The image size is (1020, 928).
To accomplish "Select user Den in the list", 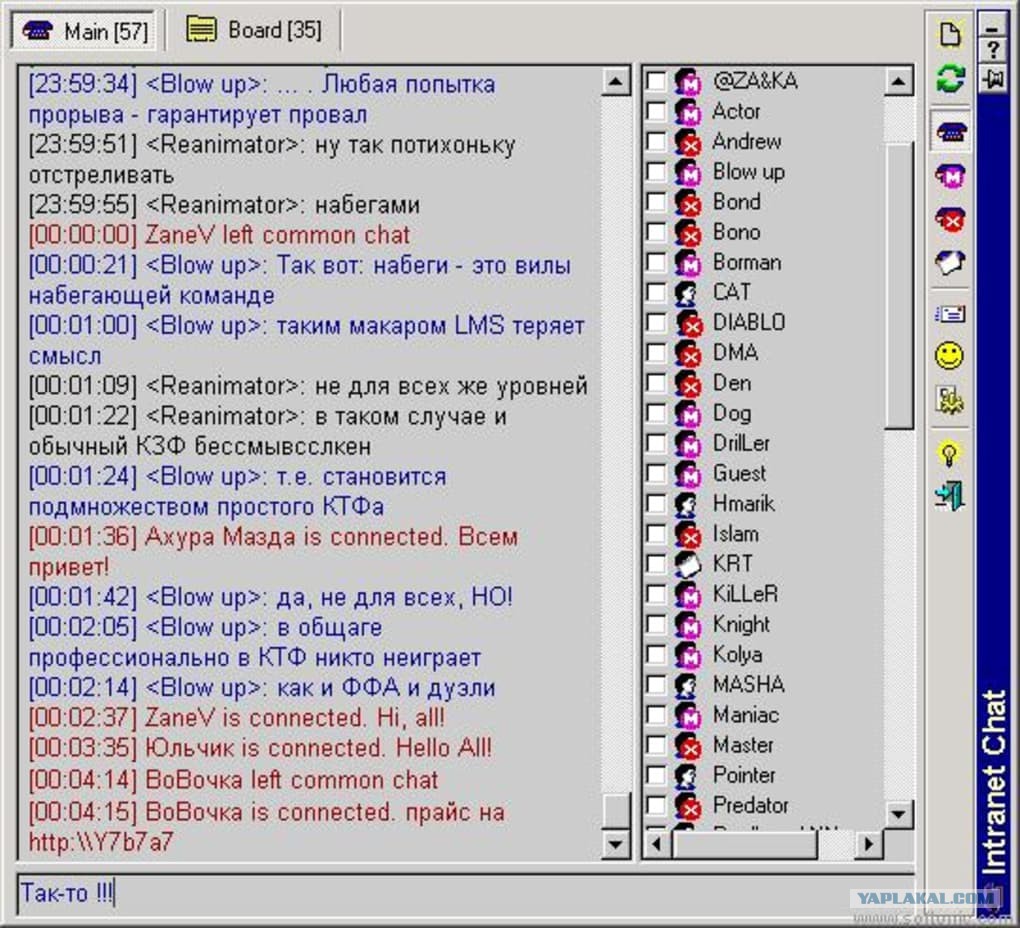I will (x=732, y=383).
